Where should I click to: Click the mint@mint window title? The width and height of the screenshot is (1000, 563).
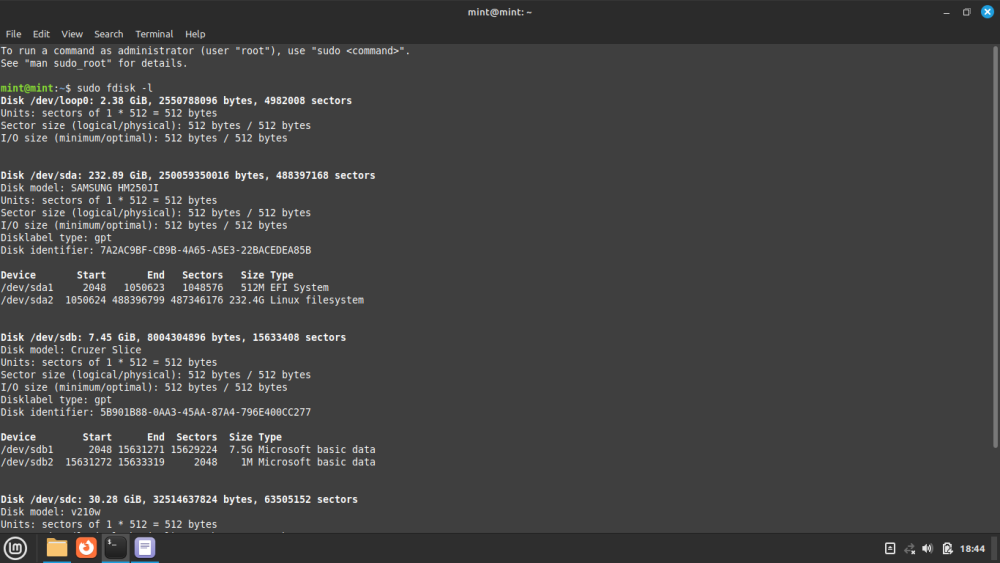click(x=499, y=12)
